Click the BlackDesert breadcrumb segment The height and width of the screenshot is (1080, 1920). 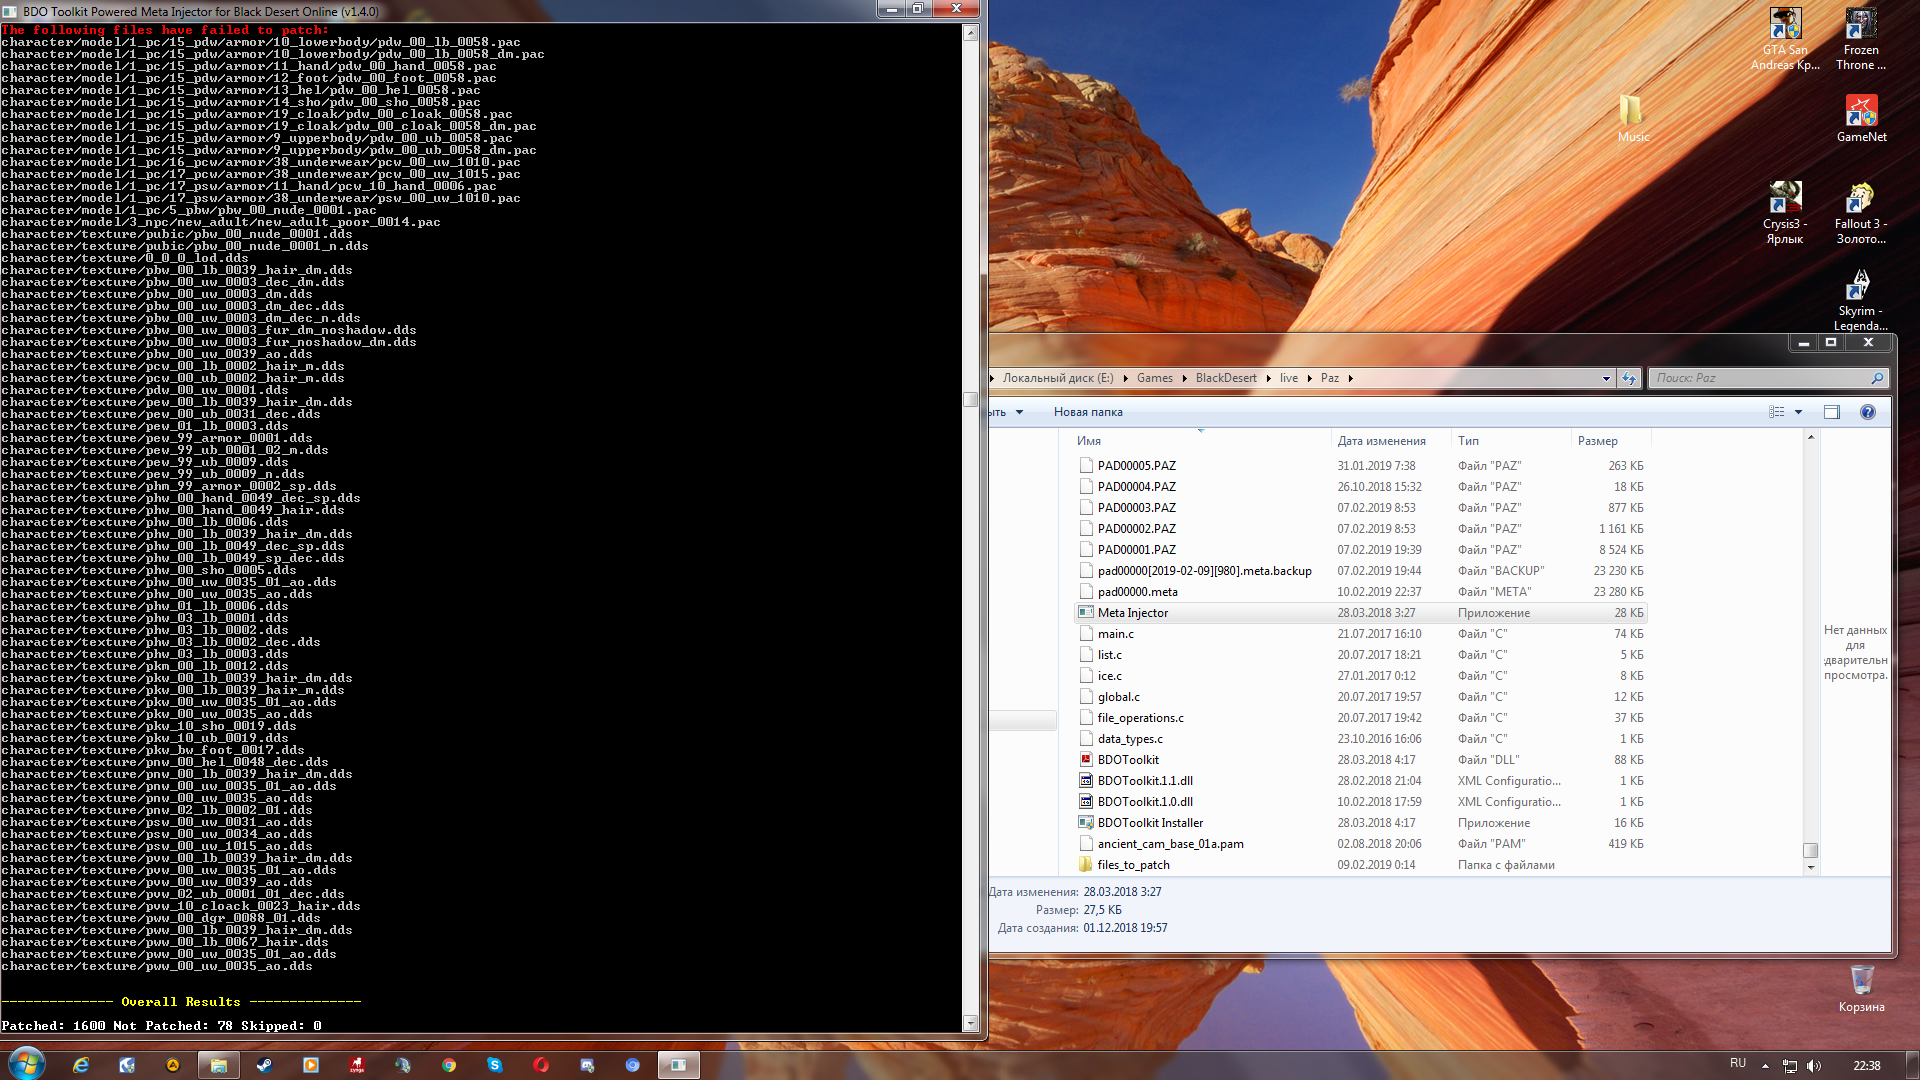click(1225, 378)
